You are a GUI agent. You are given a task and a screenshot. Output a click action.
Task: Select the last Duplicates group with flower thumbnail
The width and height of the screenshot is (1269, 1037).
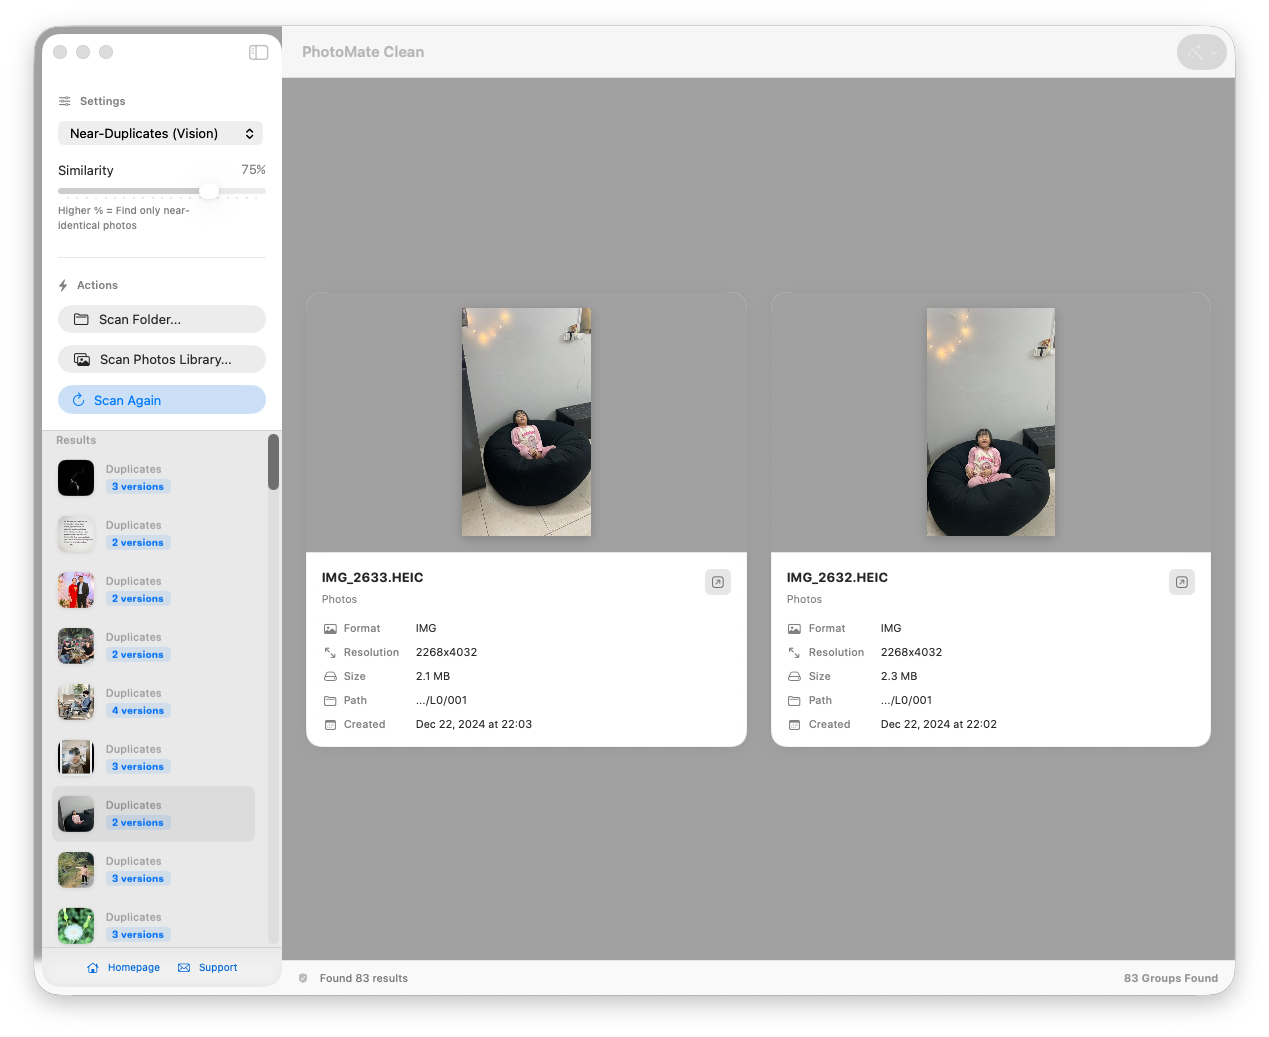point(153,925)
